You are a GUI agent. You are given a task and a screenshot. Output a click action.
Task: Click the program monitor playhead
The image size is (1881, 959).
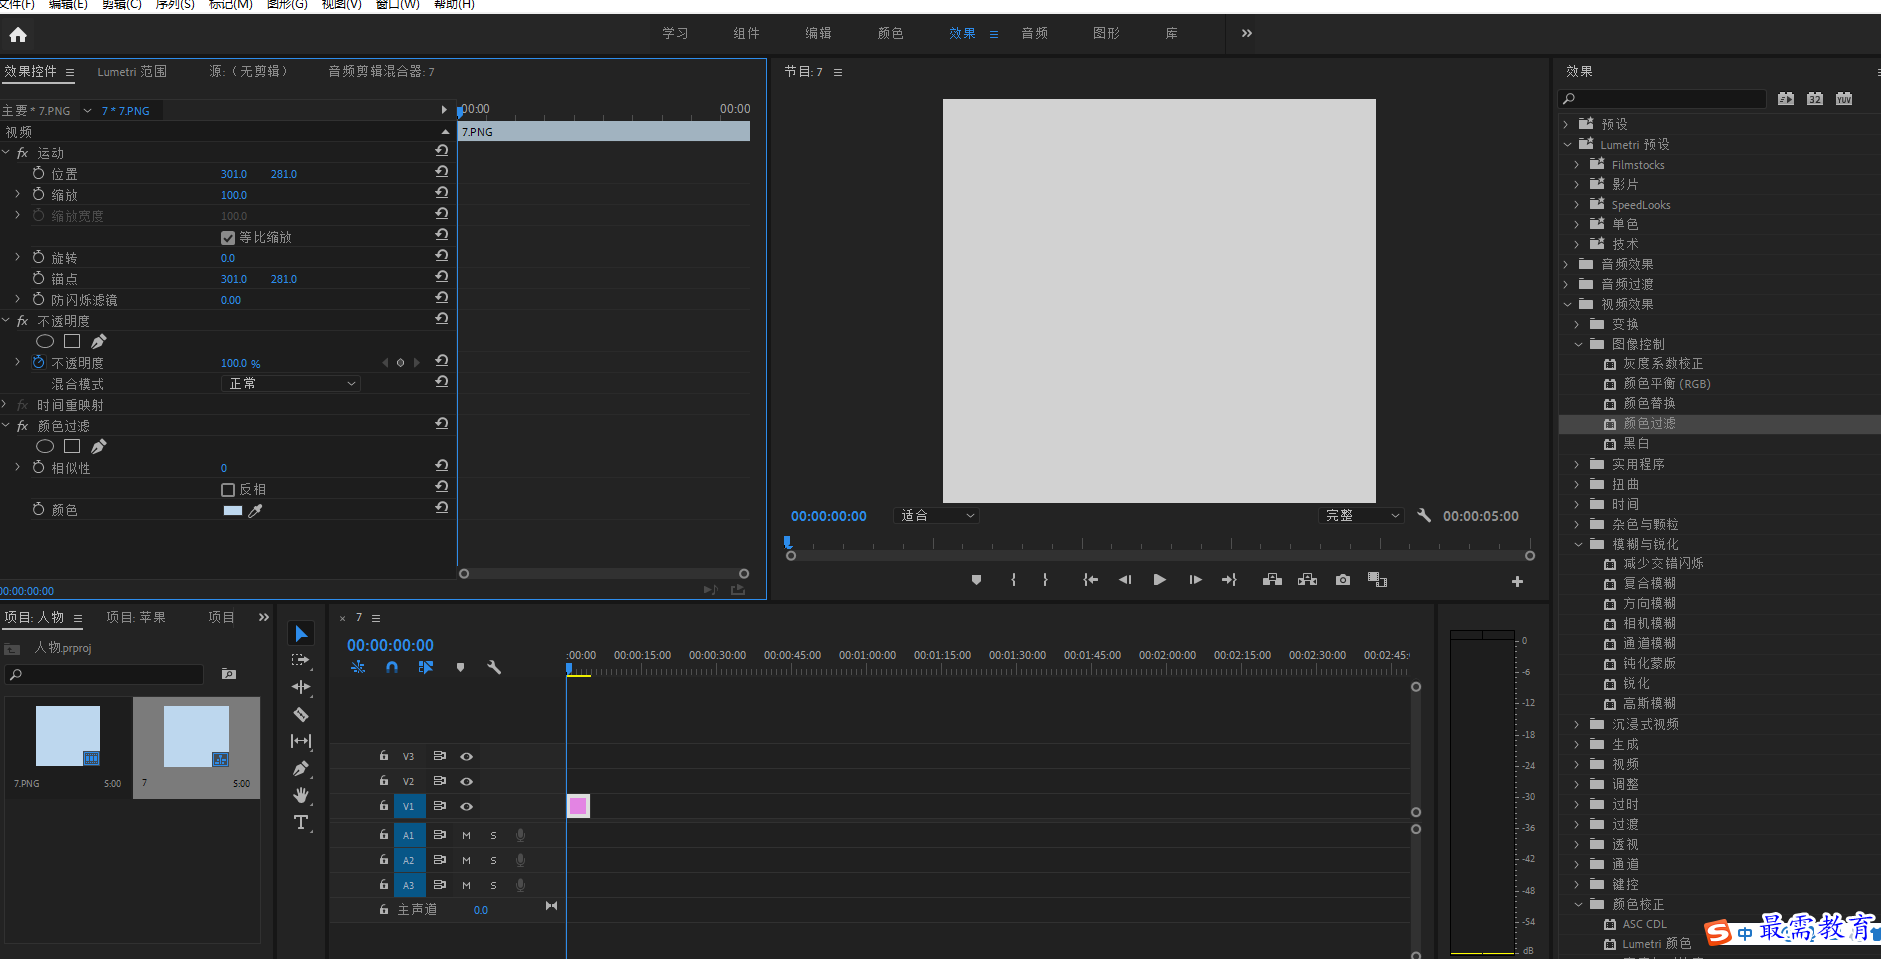click(788, 543)
